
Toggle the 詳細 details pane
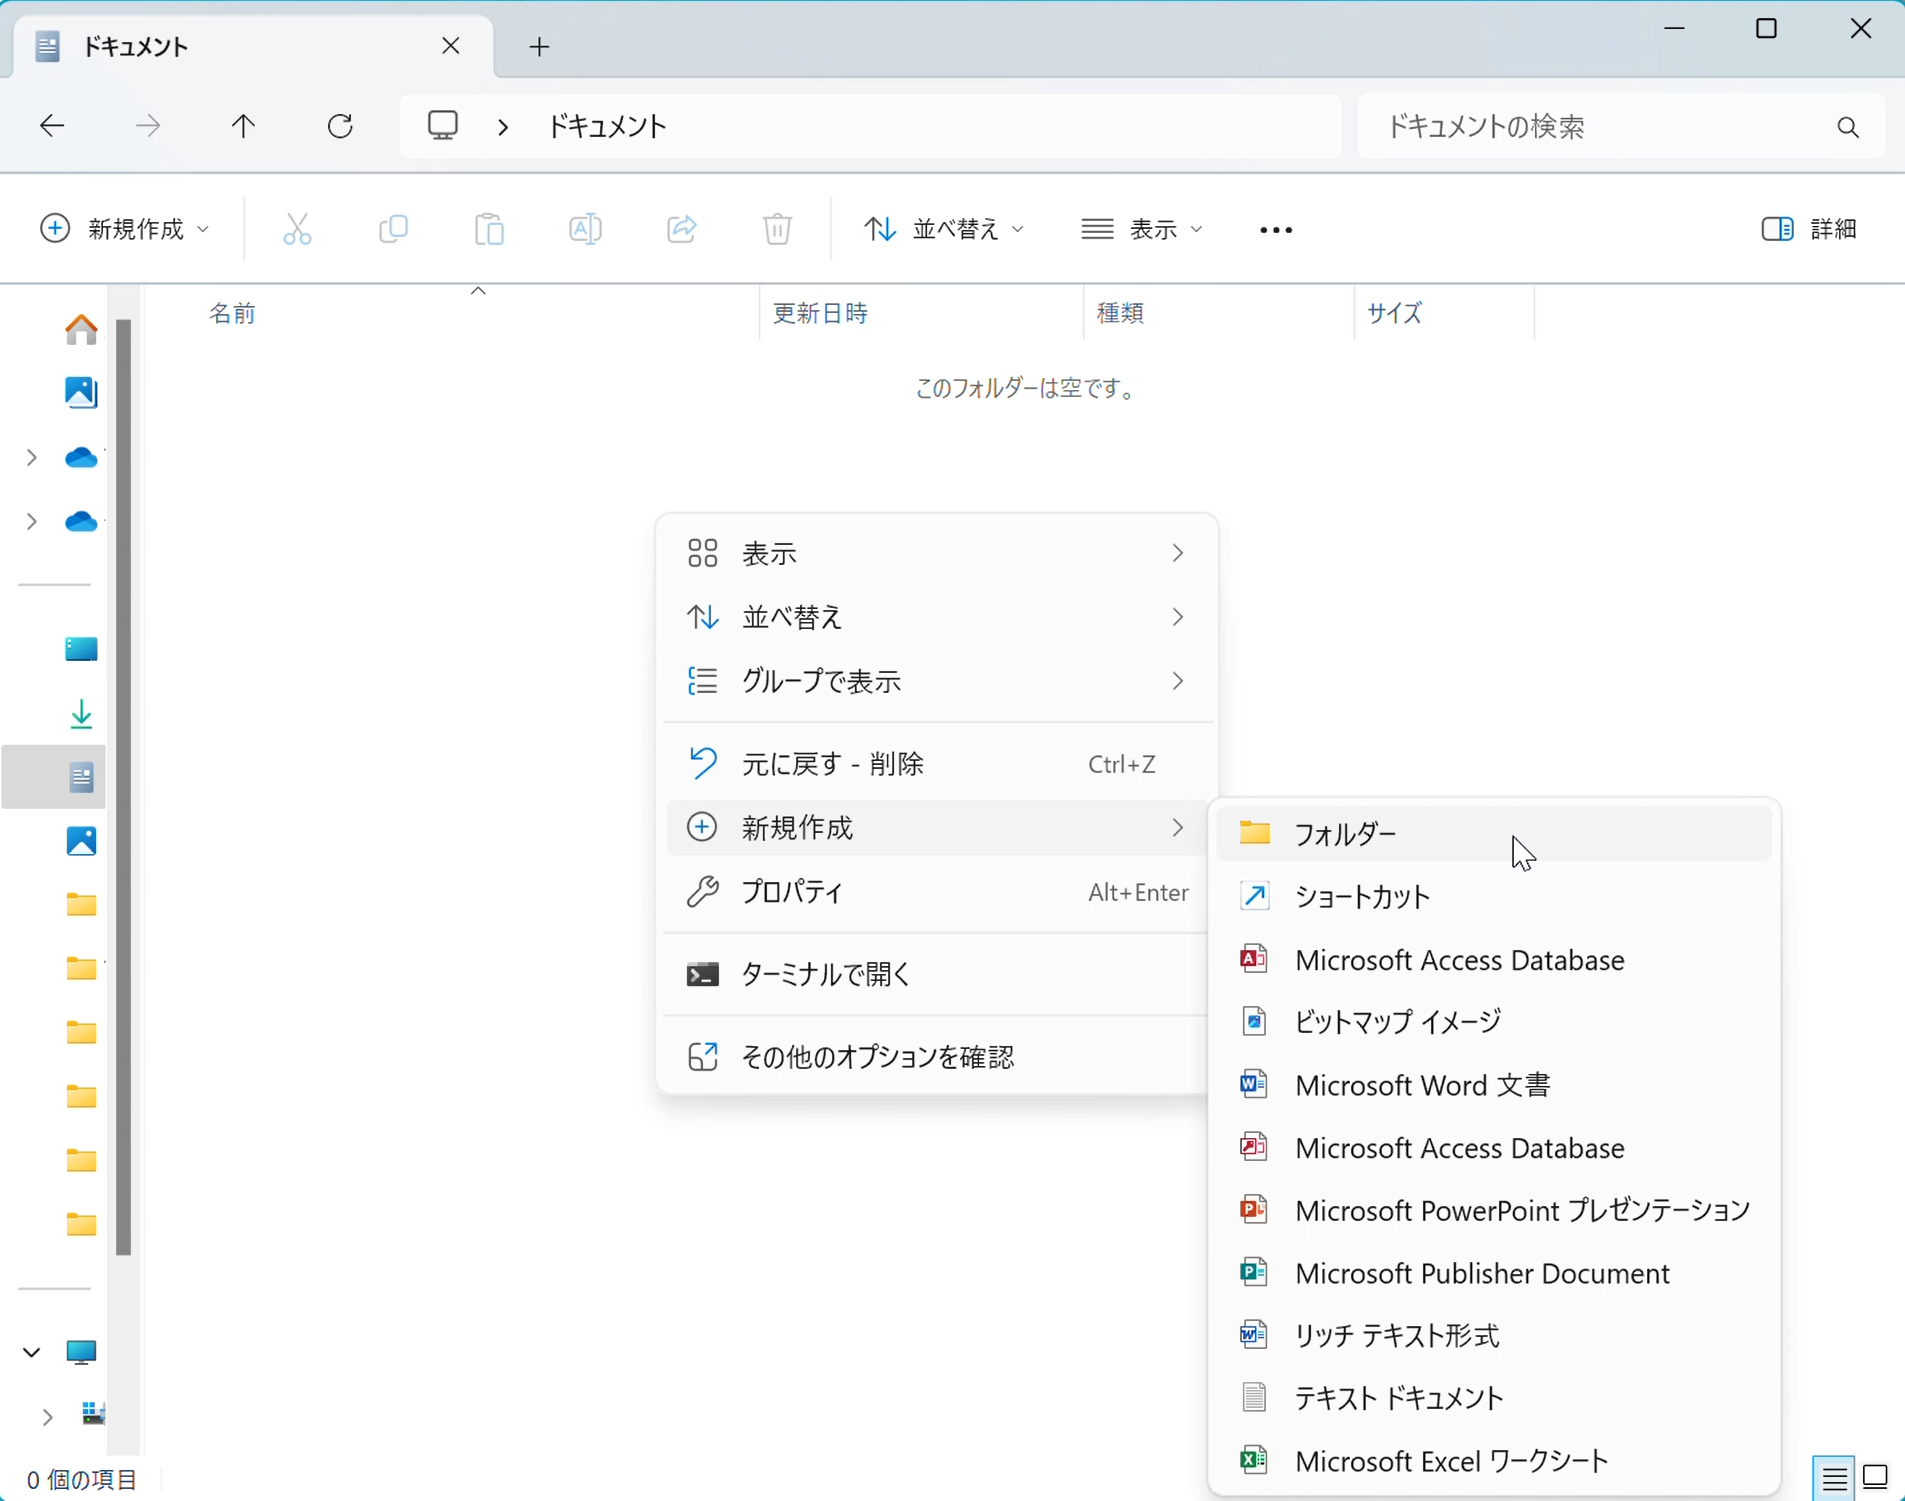1809,229
